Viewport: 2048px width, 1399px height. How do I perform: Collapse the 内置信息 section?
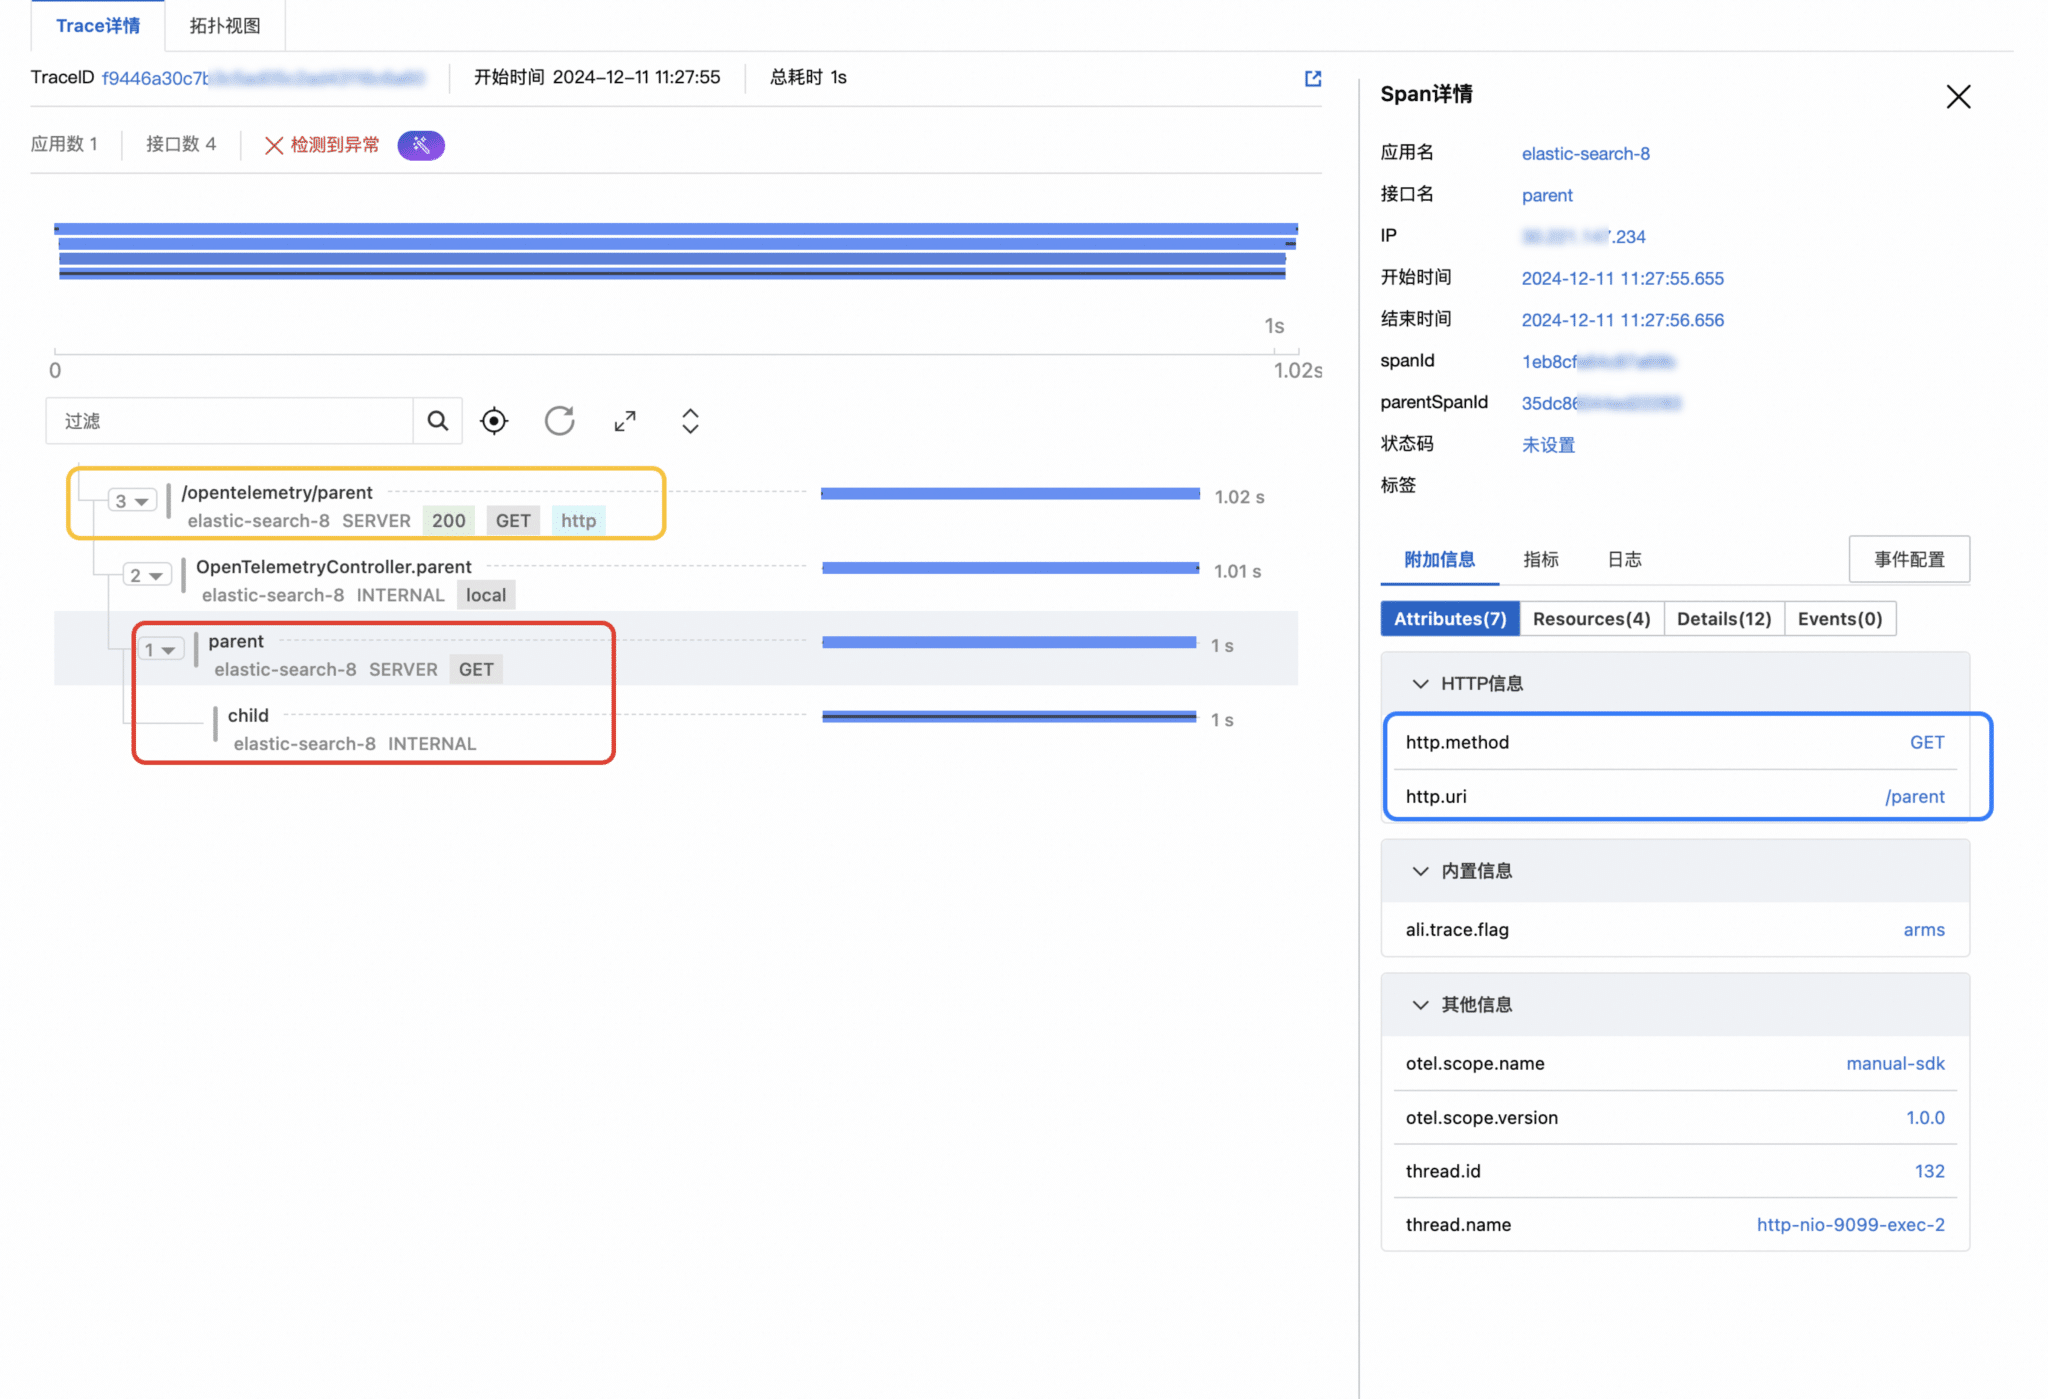pyautogui.click(x=1419, y=871)
